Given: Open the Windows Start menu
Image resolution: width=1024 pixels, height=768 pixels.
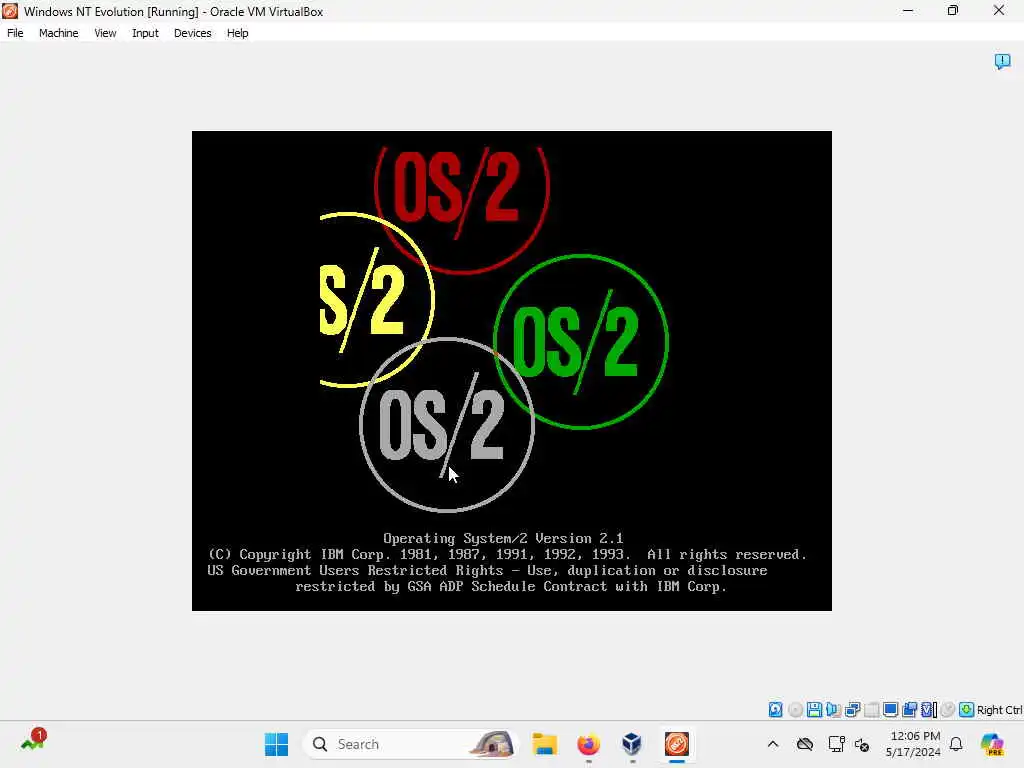Looking at the screenshot, I should [276, 744].
